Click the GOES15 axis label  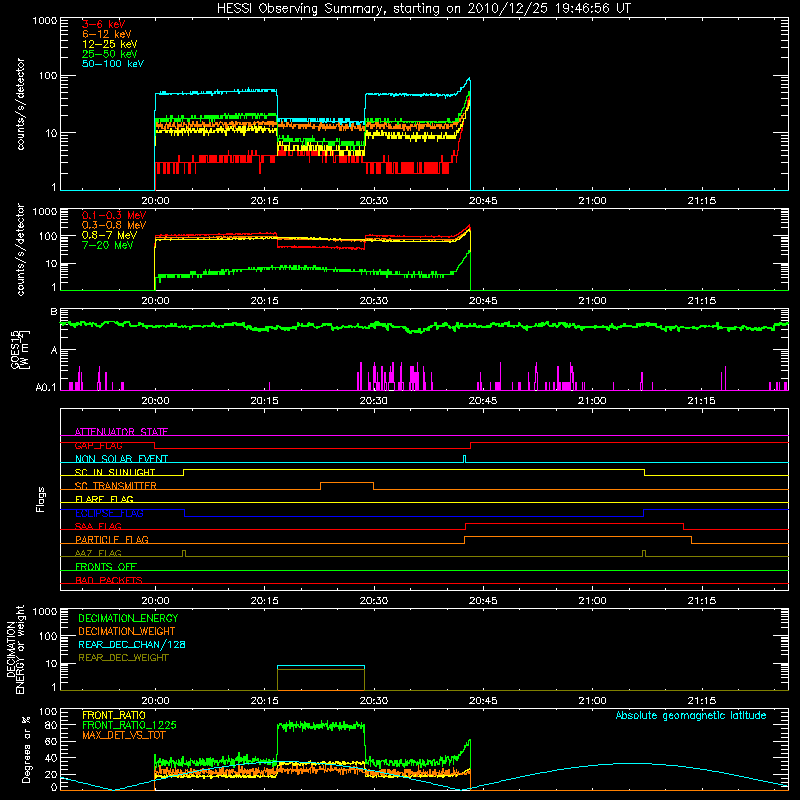pos(20,349)
